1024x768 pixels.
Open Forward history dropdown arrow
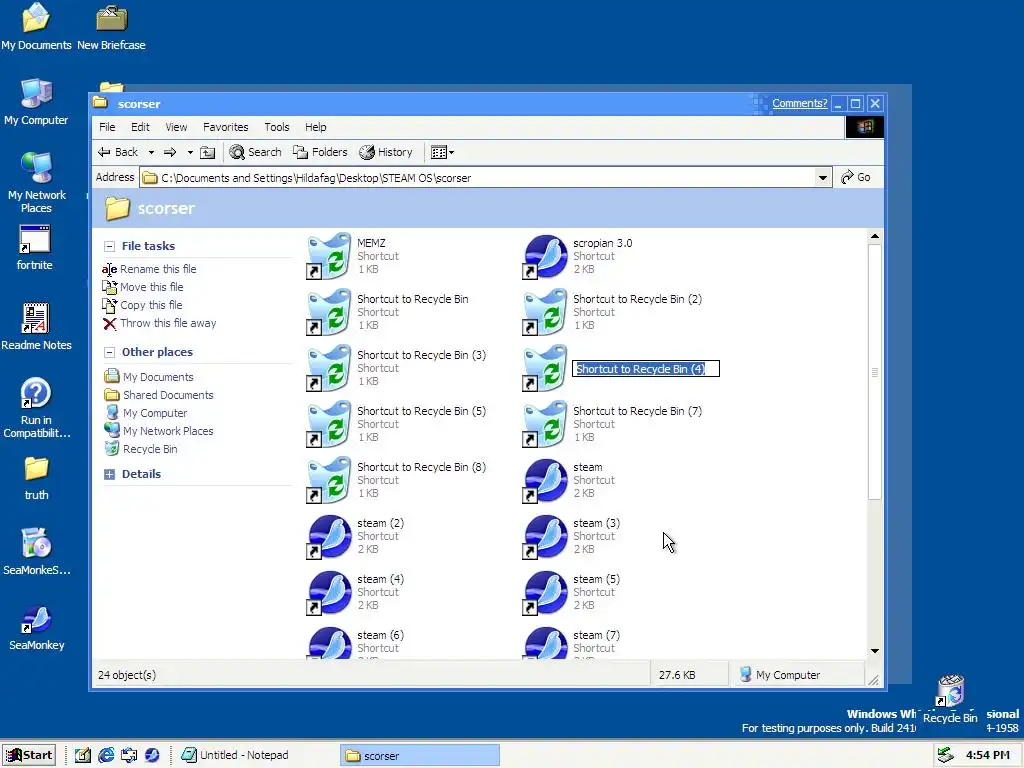pyautogui.click(x=190, y=152)
